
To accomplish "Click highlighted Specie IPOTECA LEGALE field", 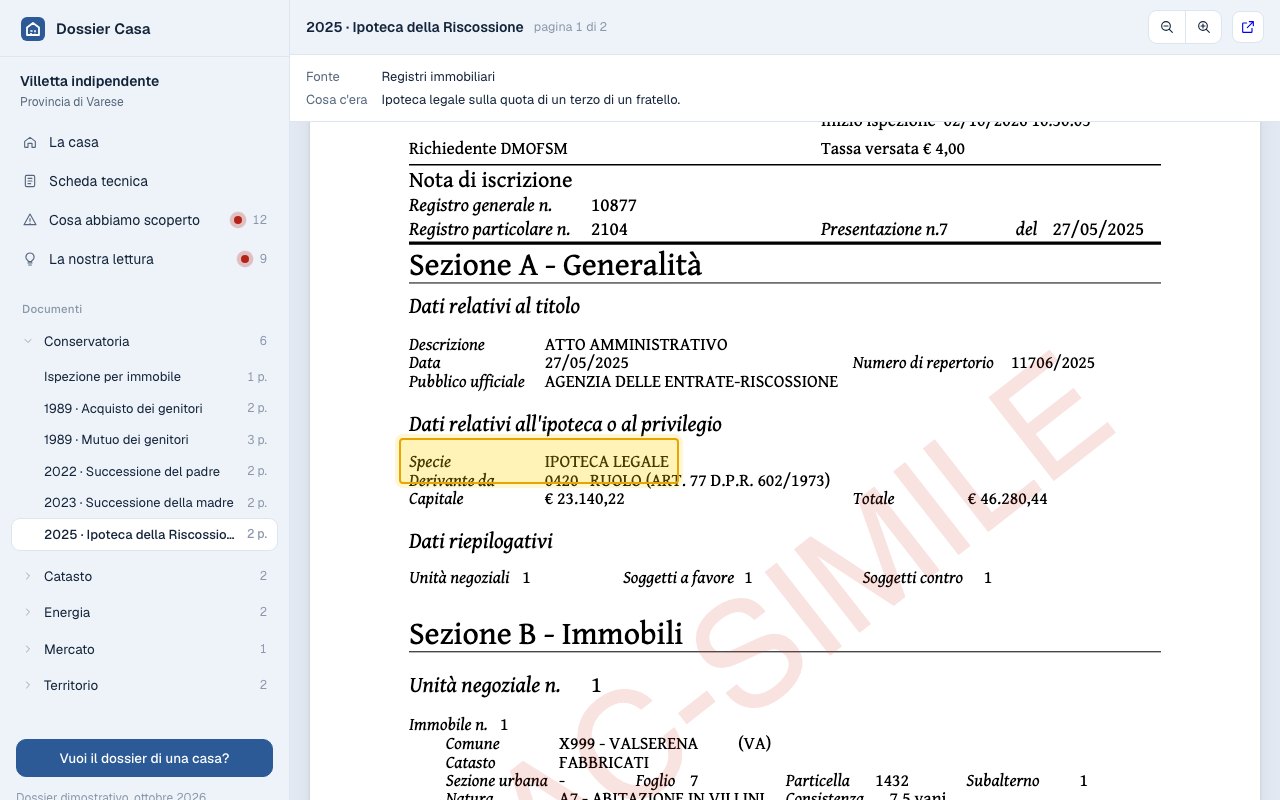I will point(539,461).
